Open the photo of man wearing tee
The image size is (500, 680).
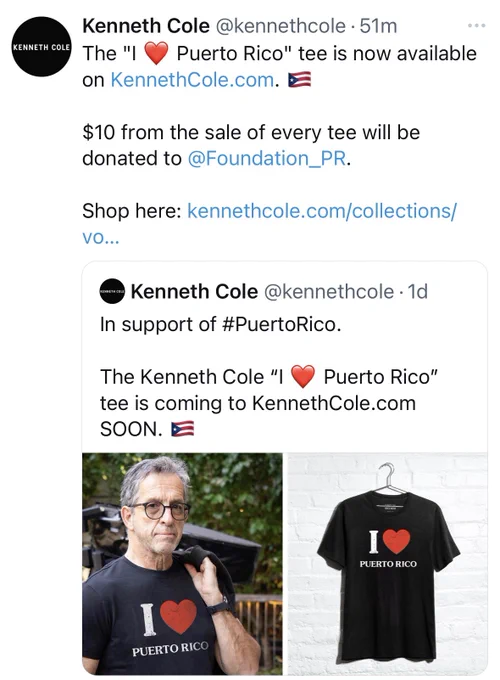(x=182, y=563)
